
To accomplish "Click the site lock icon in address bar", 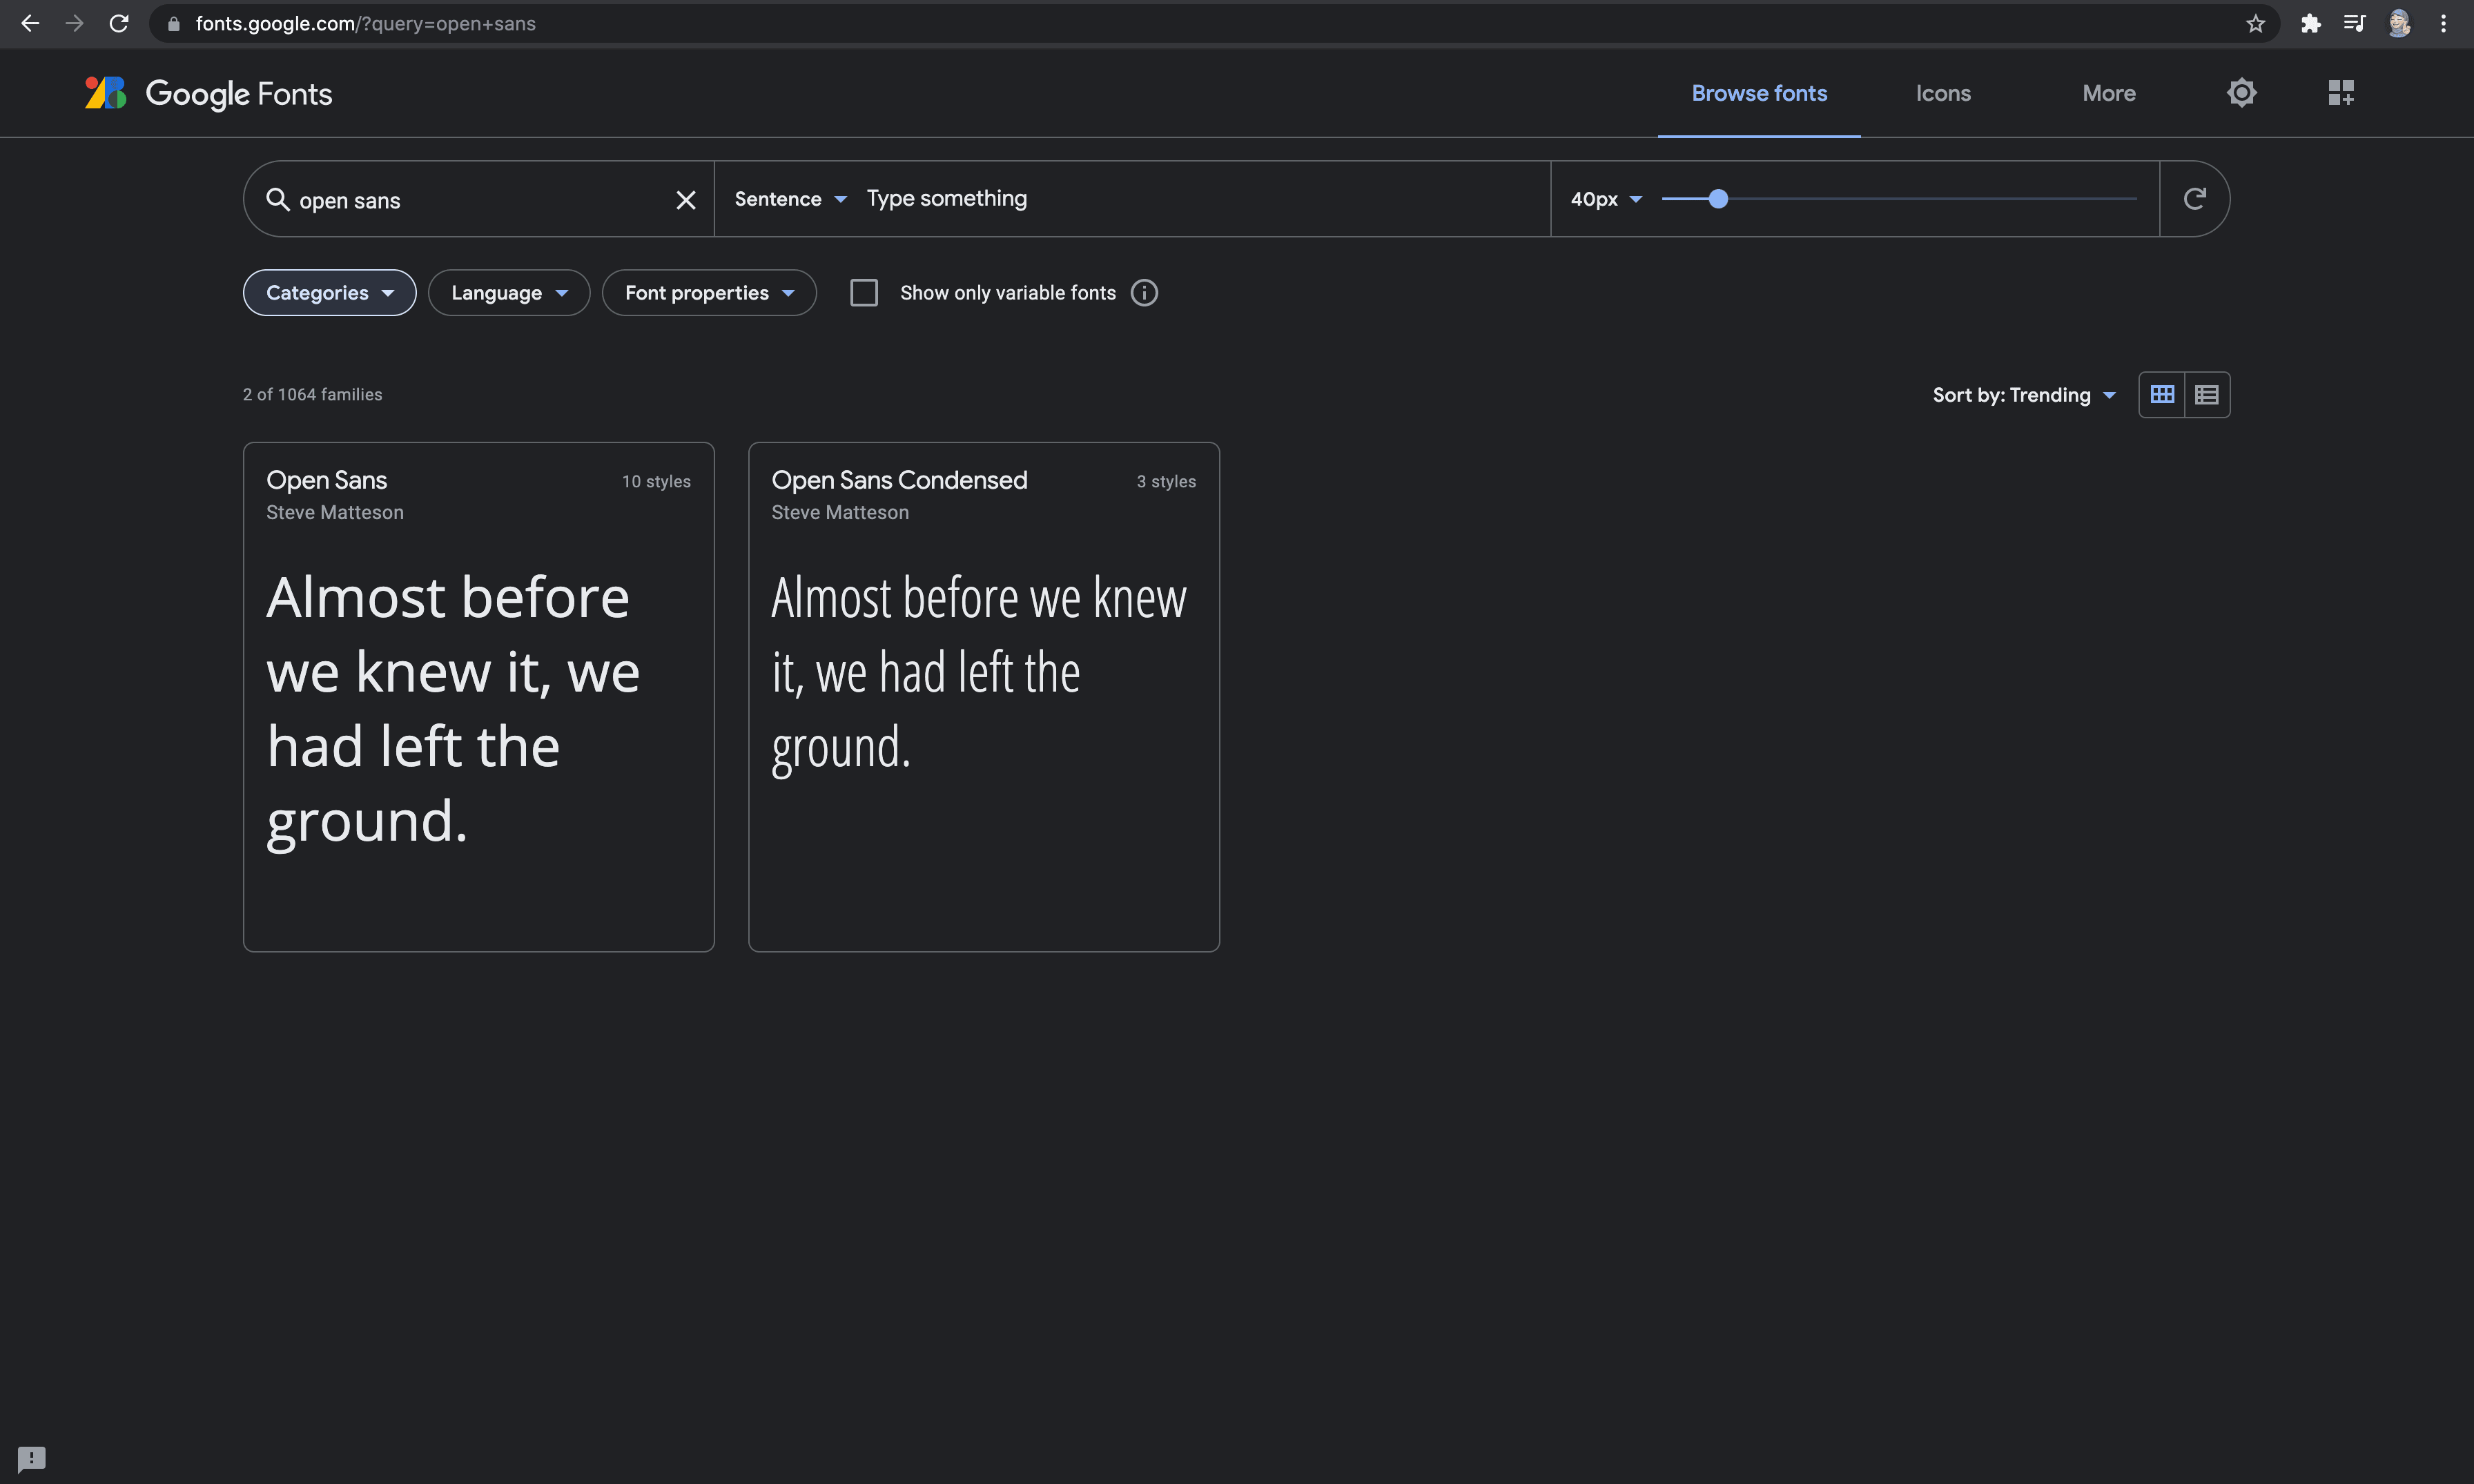I will point(173,23).
